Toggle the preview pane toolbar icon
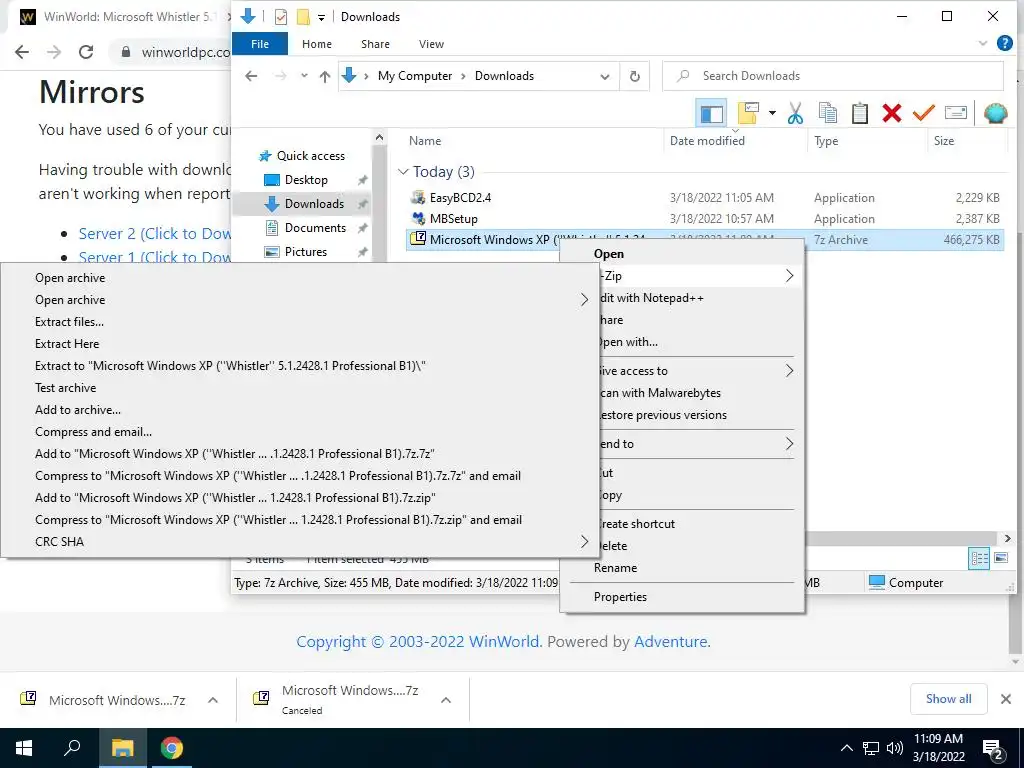Screen dimensions: 1024x768 (711, 114)
